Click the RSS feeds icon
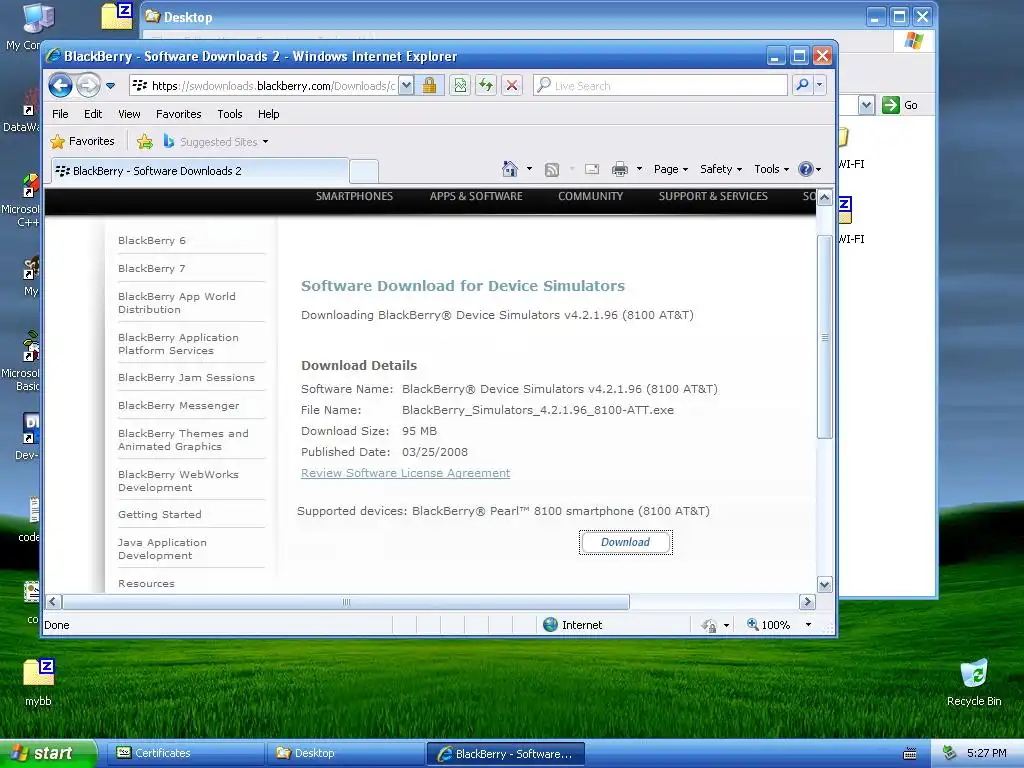Image resolution: width=1024 pixels, height=768 pixels. pyautogui.click(x=552, y=169)
